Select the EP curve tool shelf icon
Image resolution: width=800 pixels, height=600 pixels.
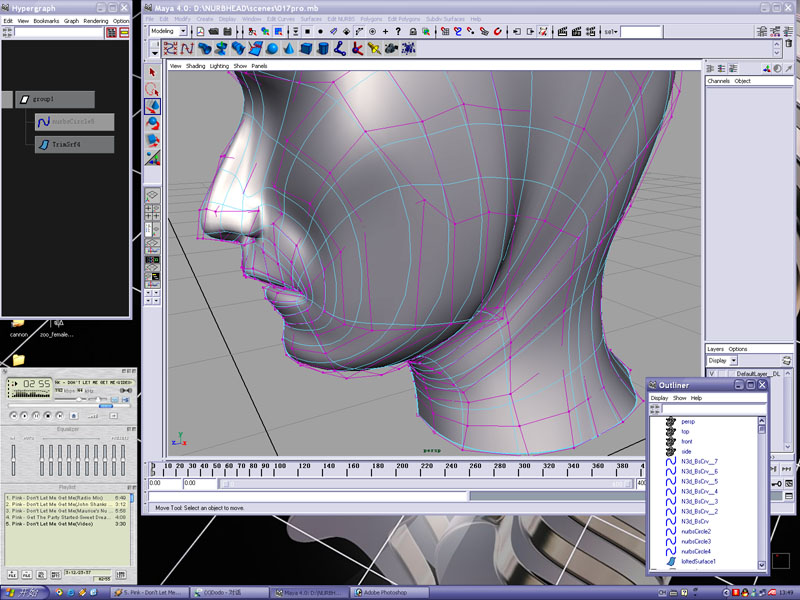click(187, 49)
